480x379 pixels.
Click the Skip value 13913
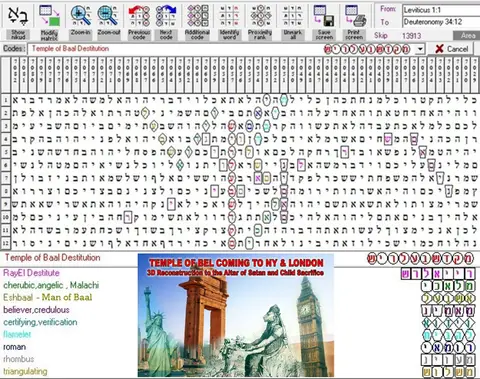pyautogui.click(x=411, y=36)
